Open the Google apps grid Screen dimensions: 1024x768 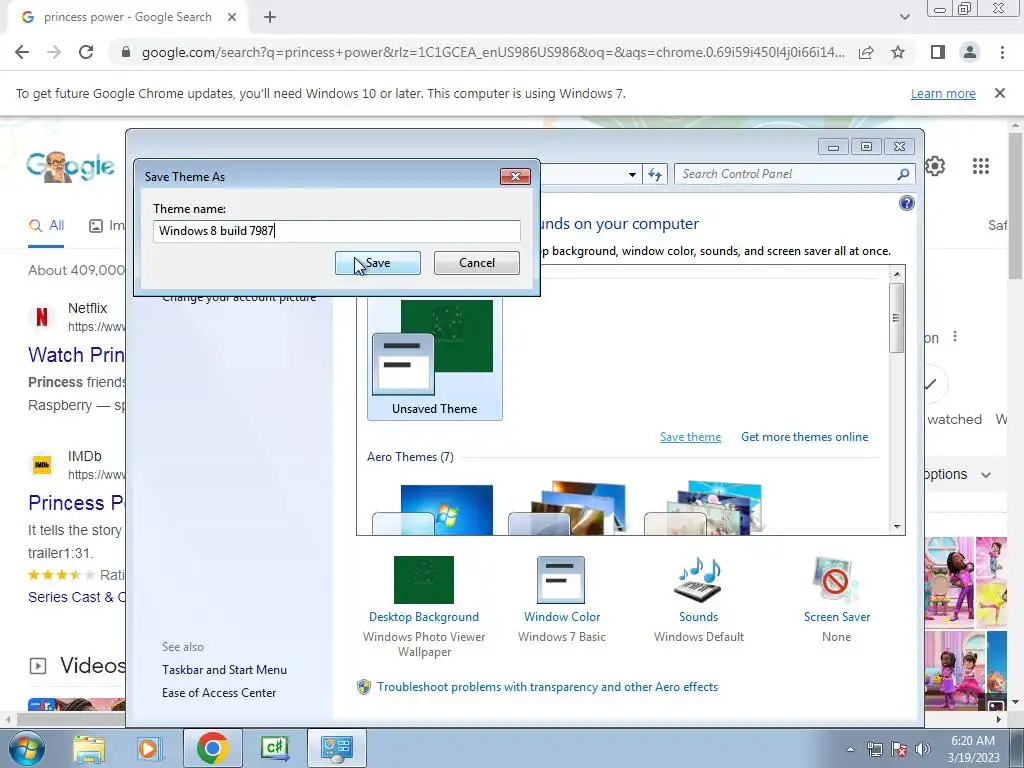(x=980, y=166)
